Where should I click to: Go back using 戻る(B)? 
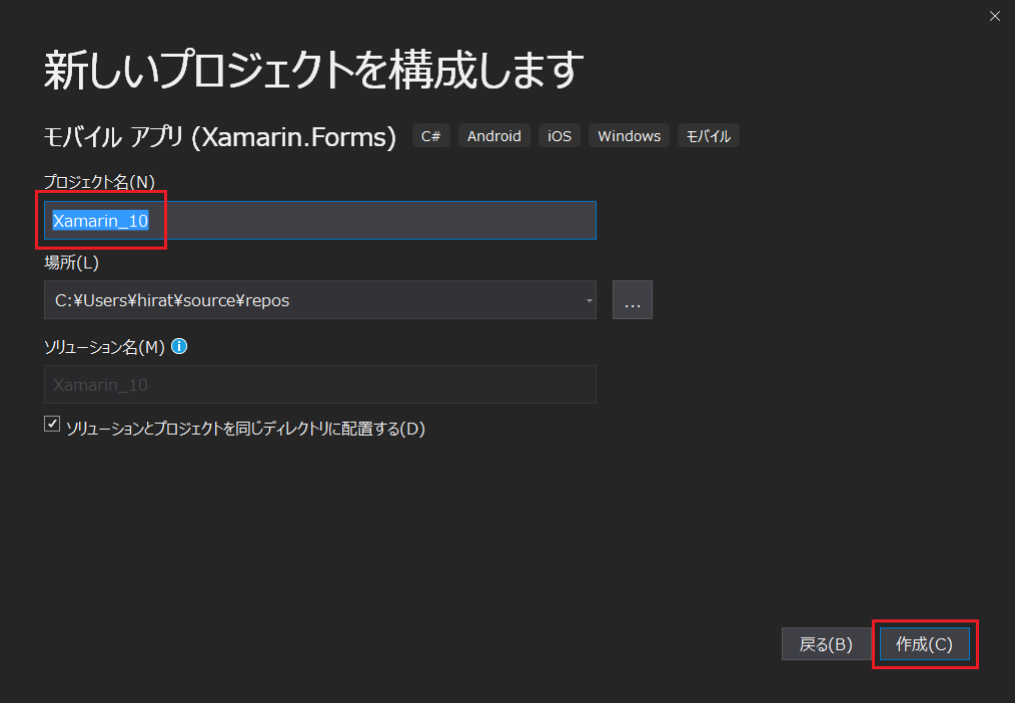[x=826, y=644]
